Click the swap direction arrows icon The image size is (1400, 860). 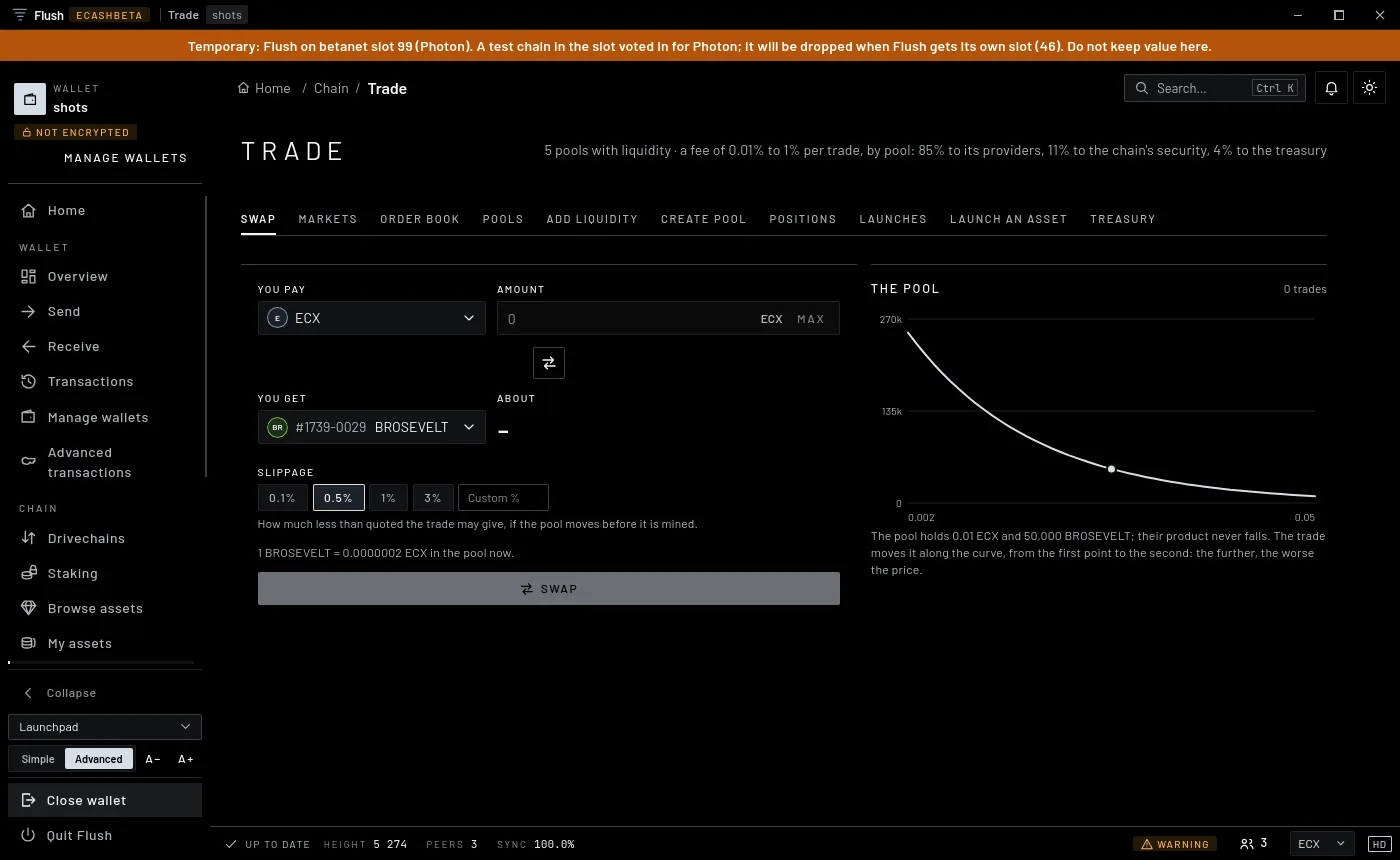(x=549, y=363)
